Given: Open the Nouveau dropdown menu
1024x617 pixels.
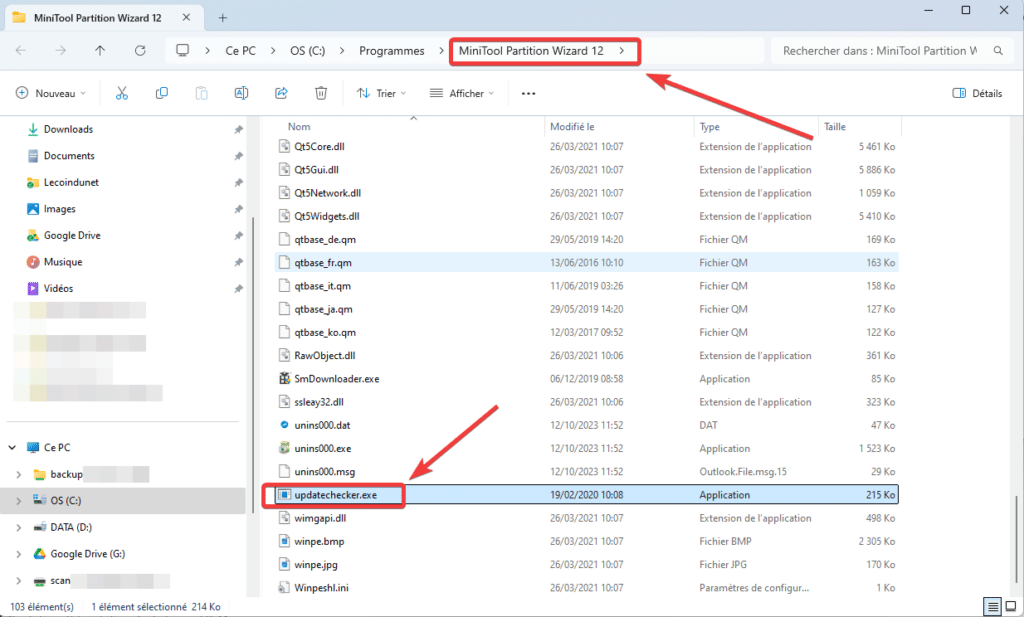Looking at the screenshot, I should [x=51, y=93].
